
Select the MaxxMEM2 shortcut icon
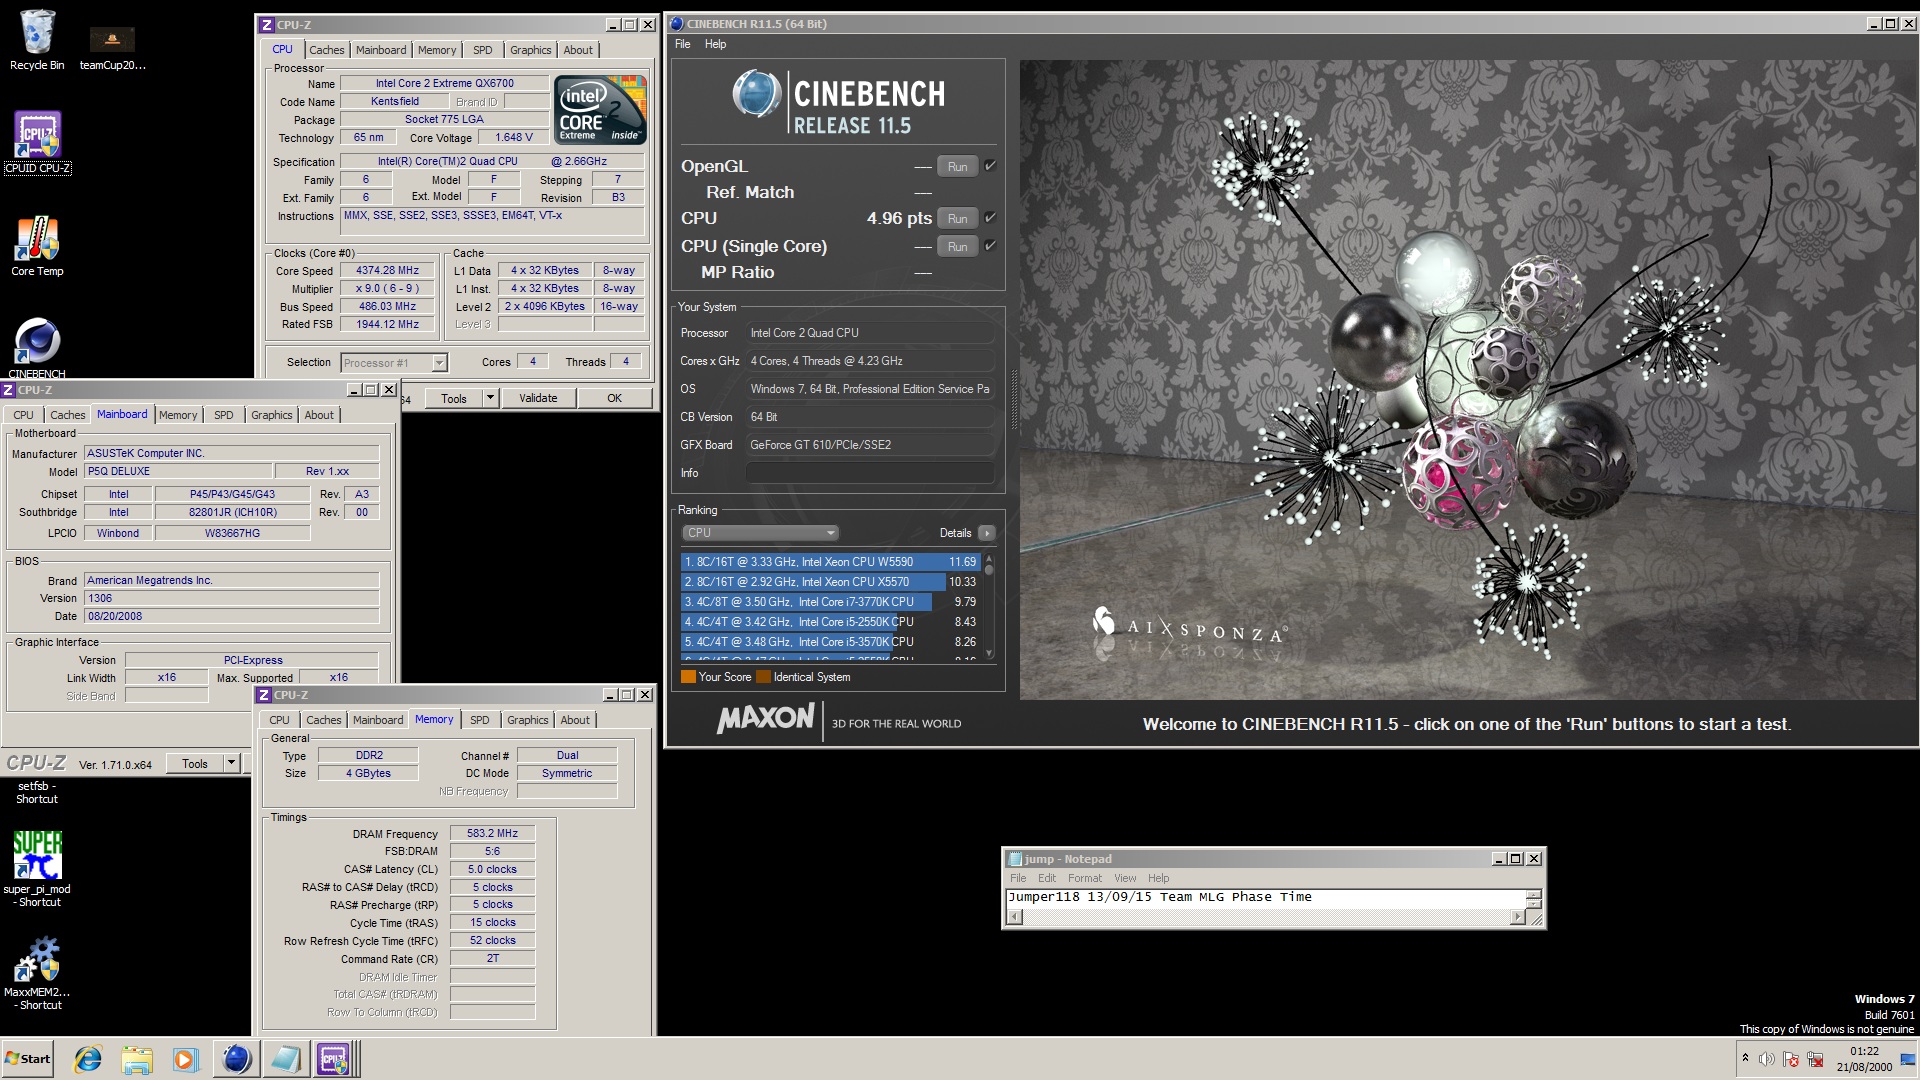(37, 973)
